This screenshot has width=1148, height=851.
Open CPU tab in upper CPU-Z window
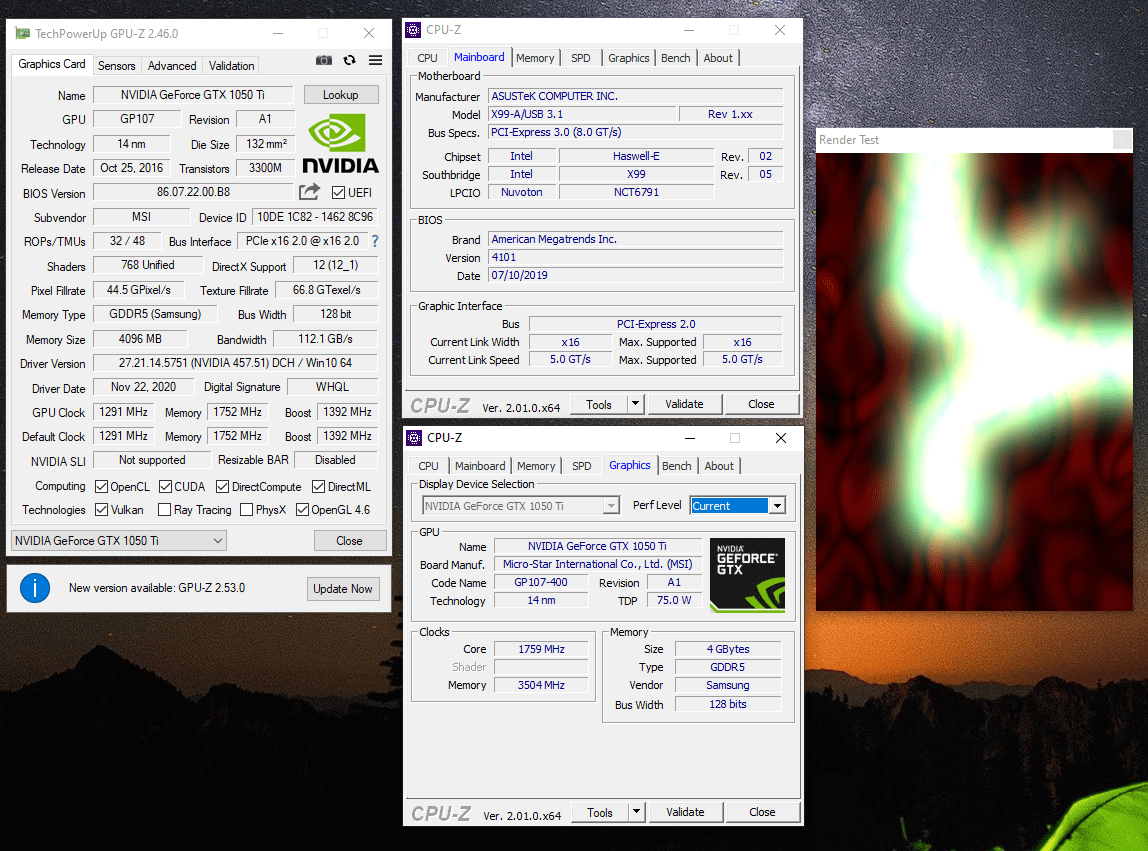(x=428, y=58)
